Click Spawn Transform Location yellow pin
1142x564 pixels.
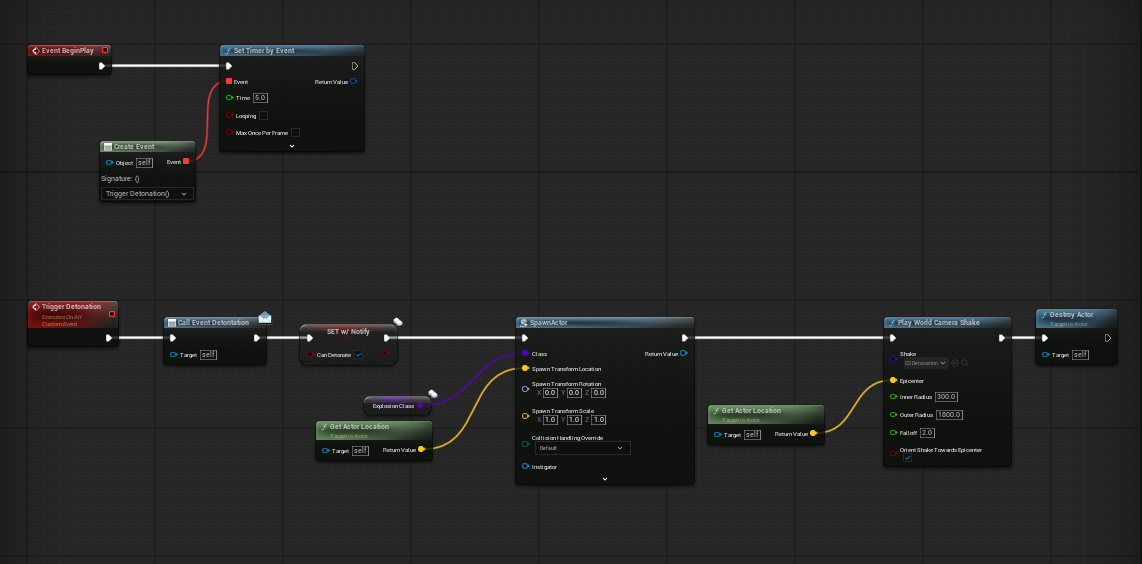[x=525, y=369]
